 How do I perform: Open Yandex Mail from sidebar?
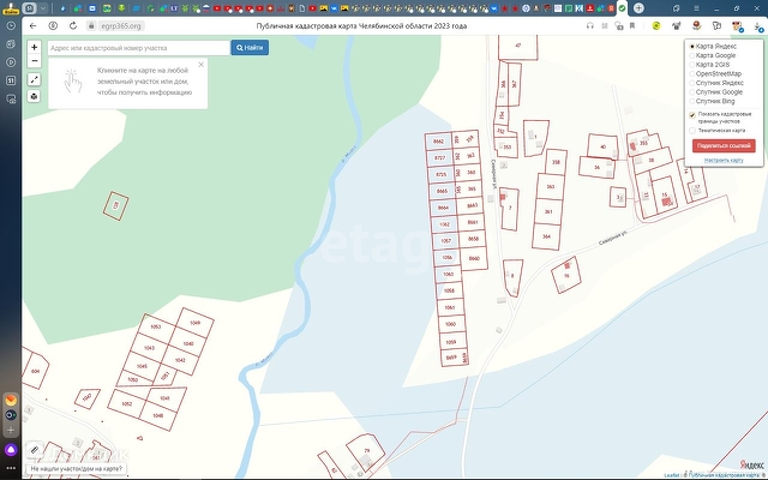coord(11,400)
